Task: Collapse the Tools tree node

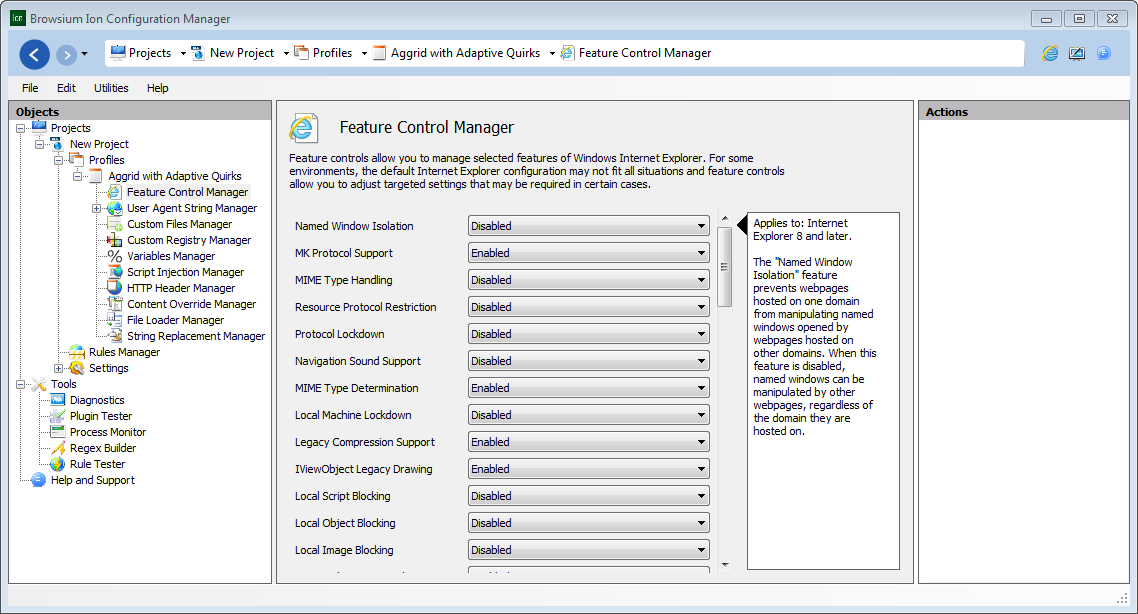Action: 20,384
